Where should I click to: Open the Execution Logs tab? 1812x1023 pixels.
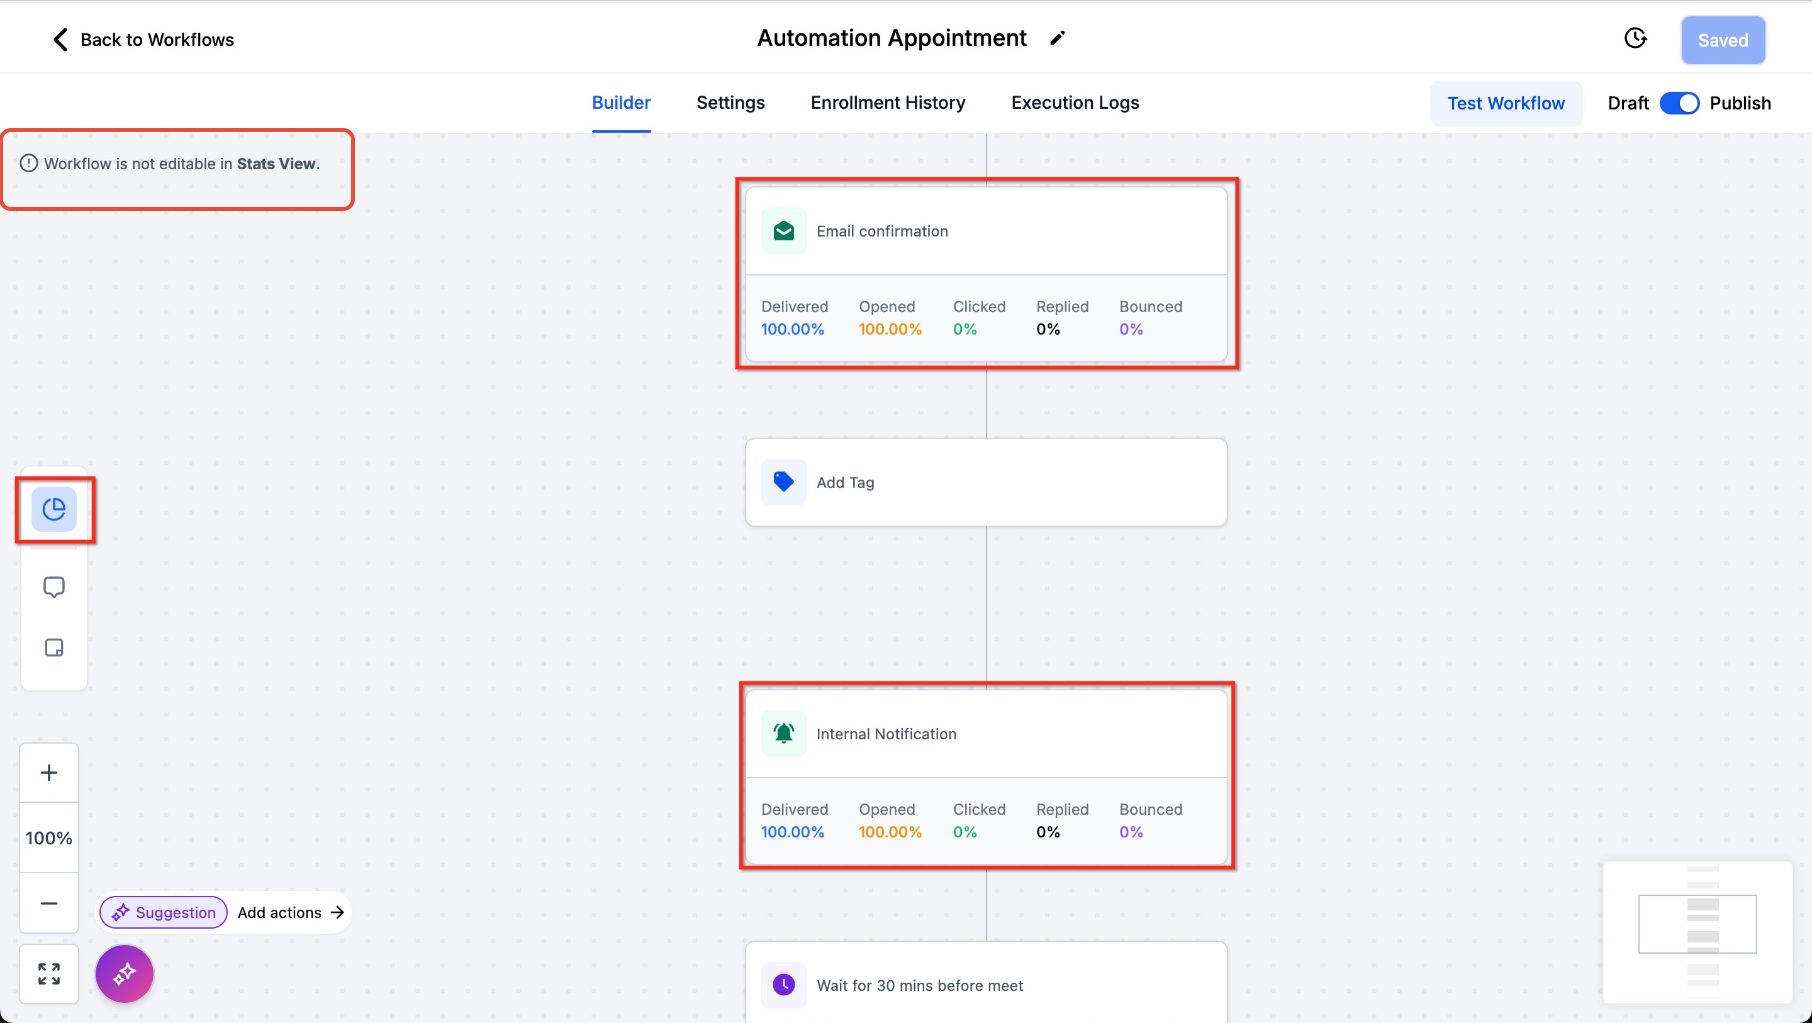1075,103
